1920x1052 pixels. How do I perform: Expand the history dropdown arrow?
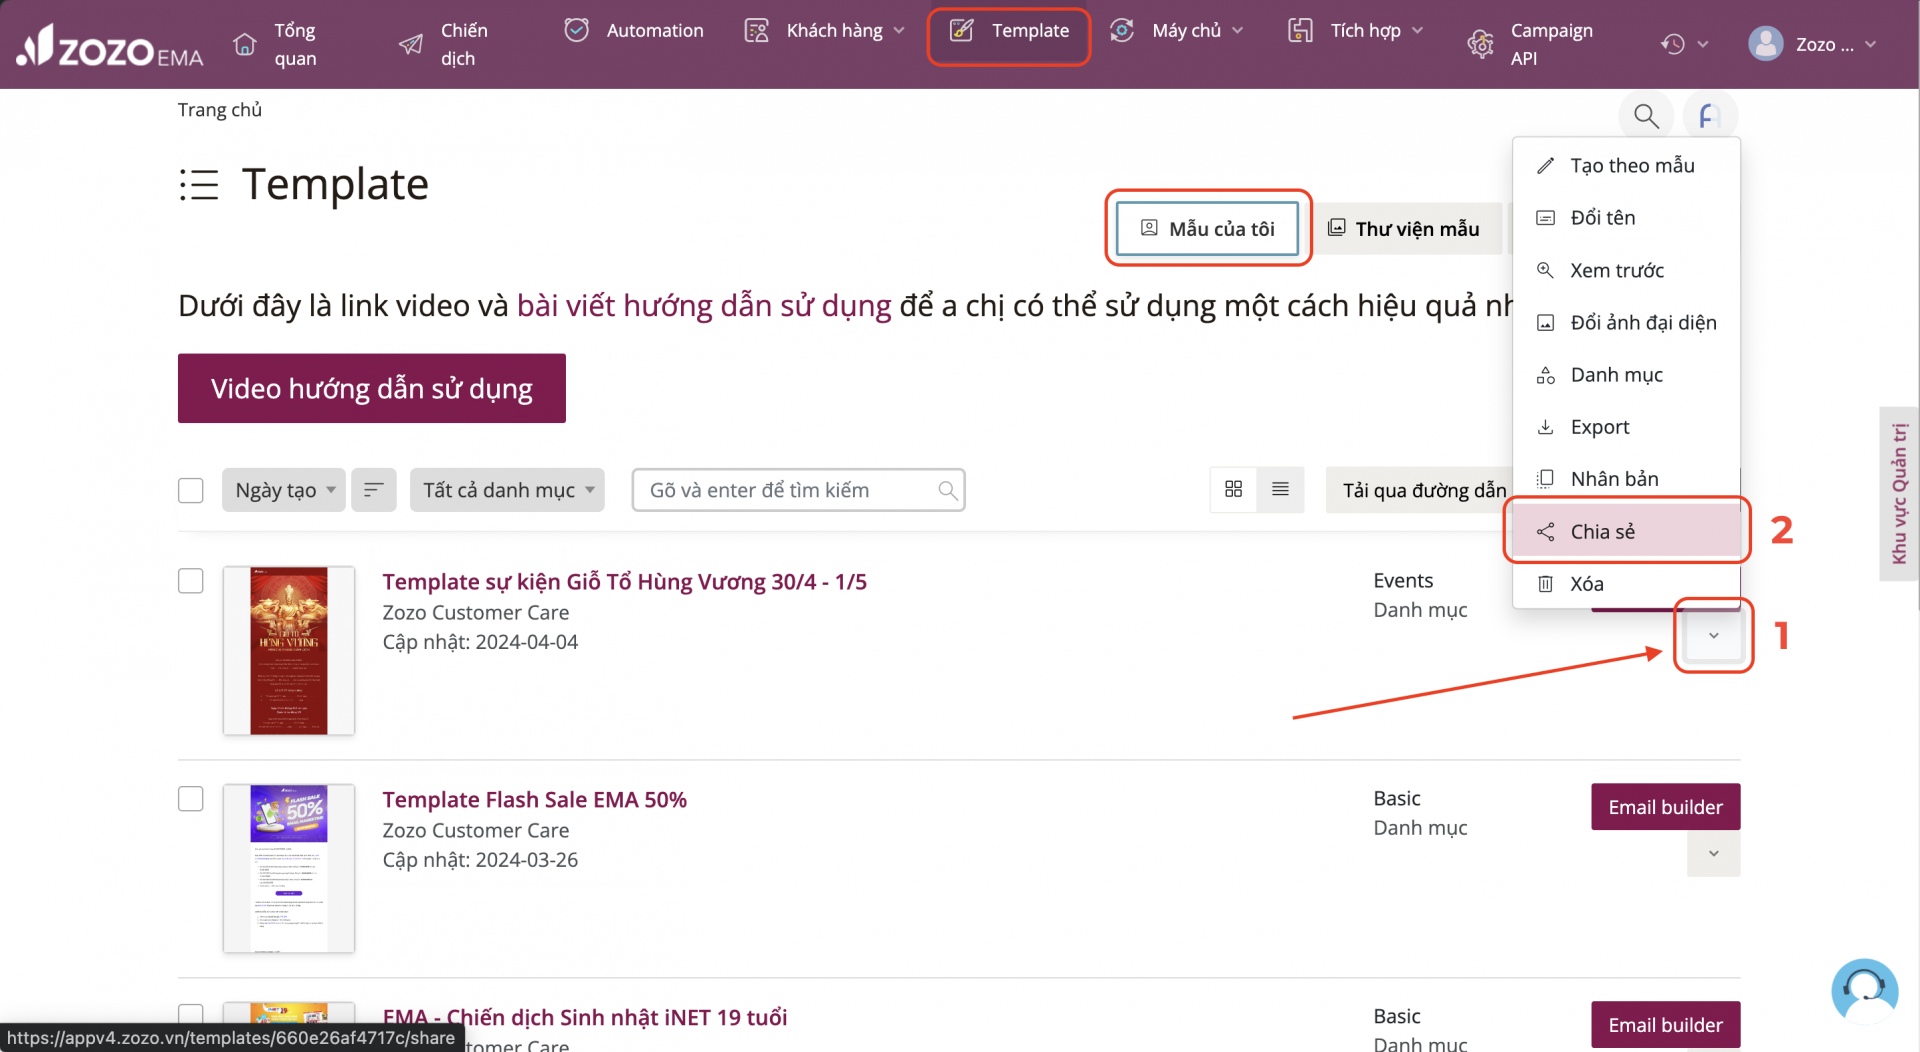[1702, 44]
